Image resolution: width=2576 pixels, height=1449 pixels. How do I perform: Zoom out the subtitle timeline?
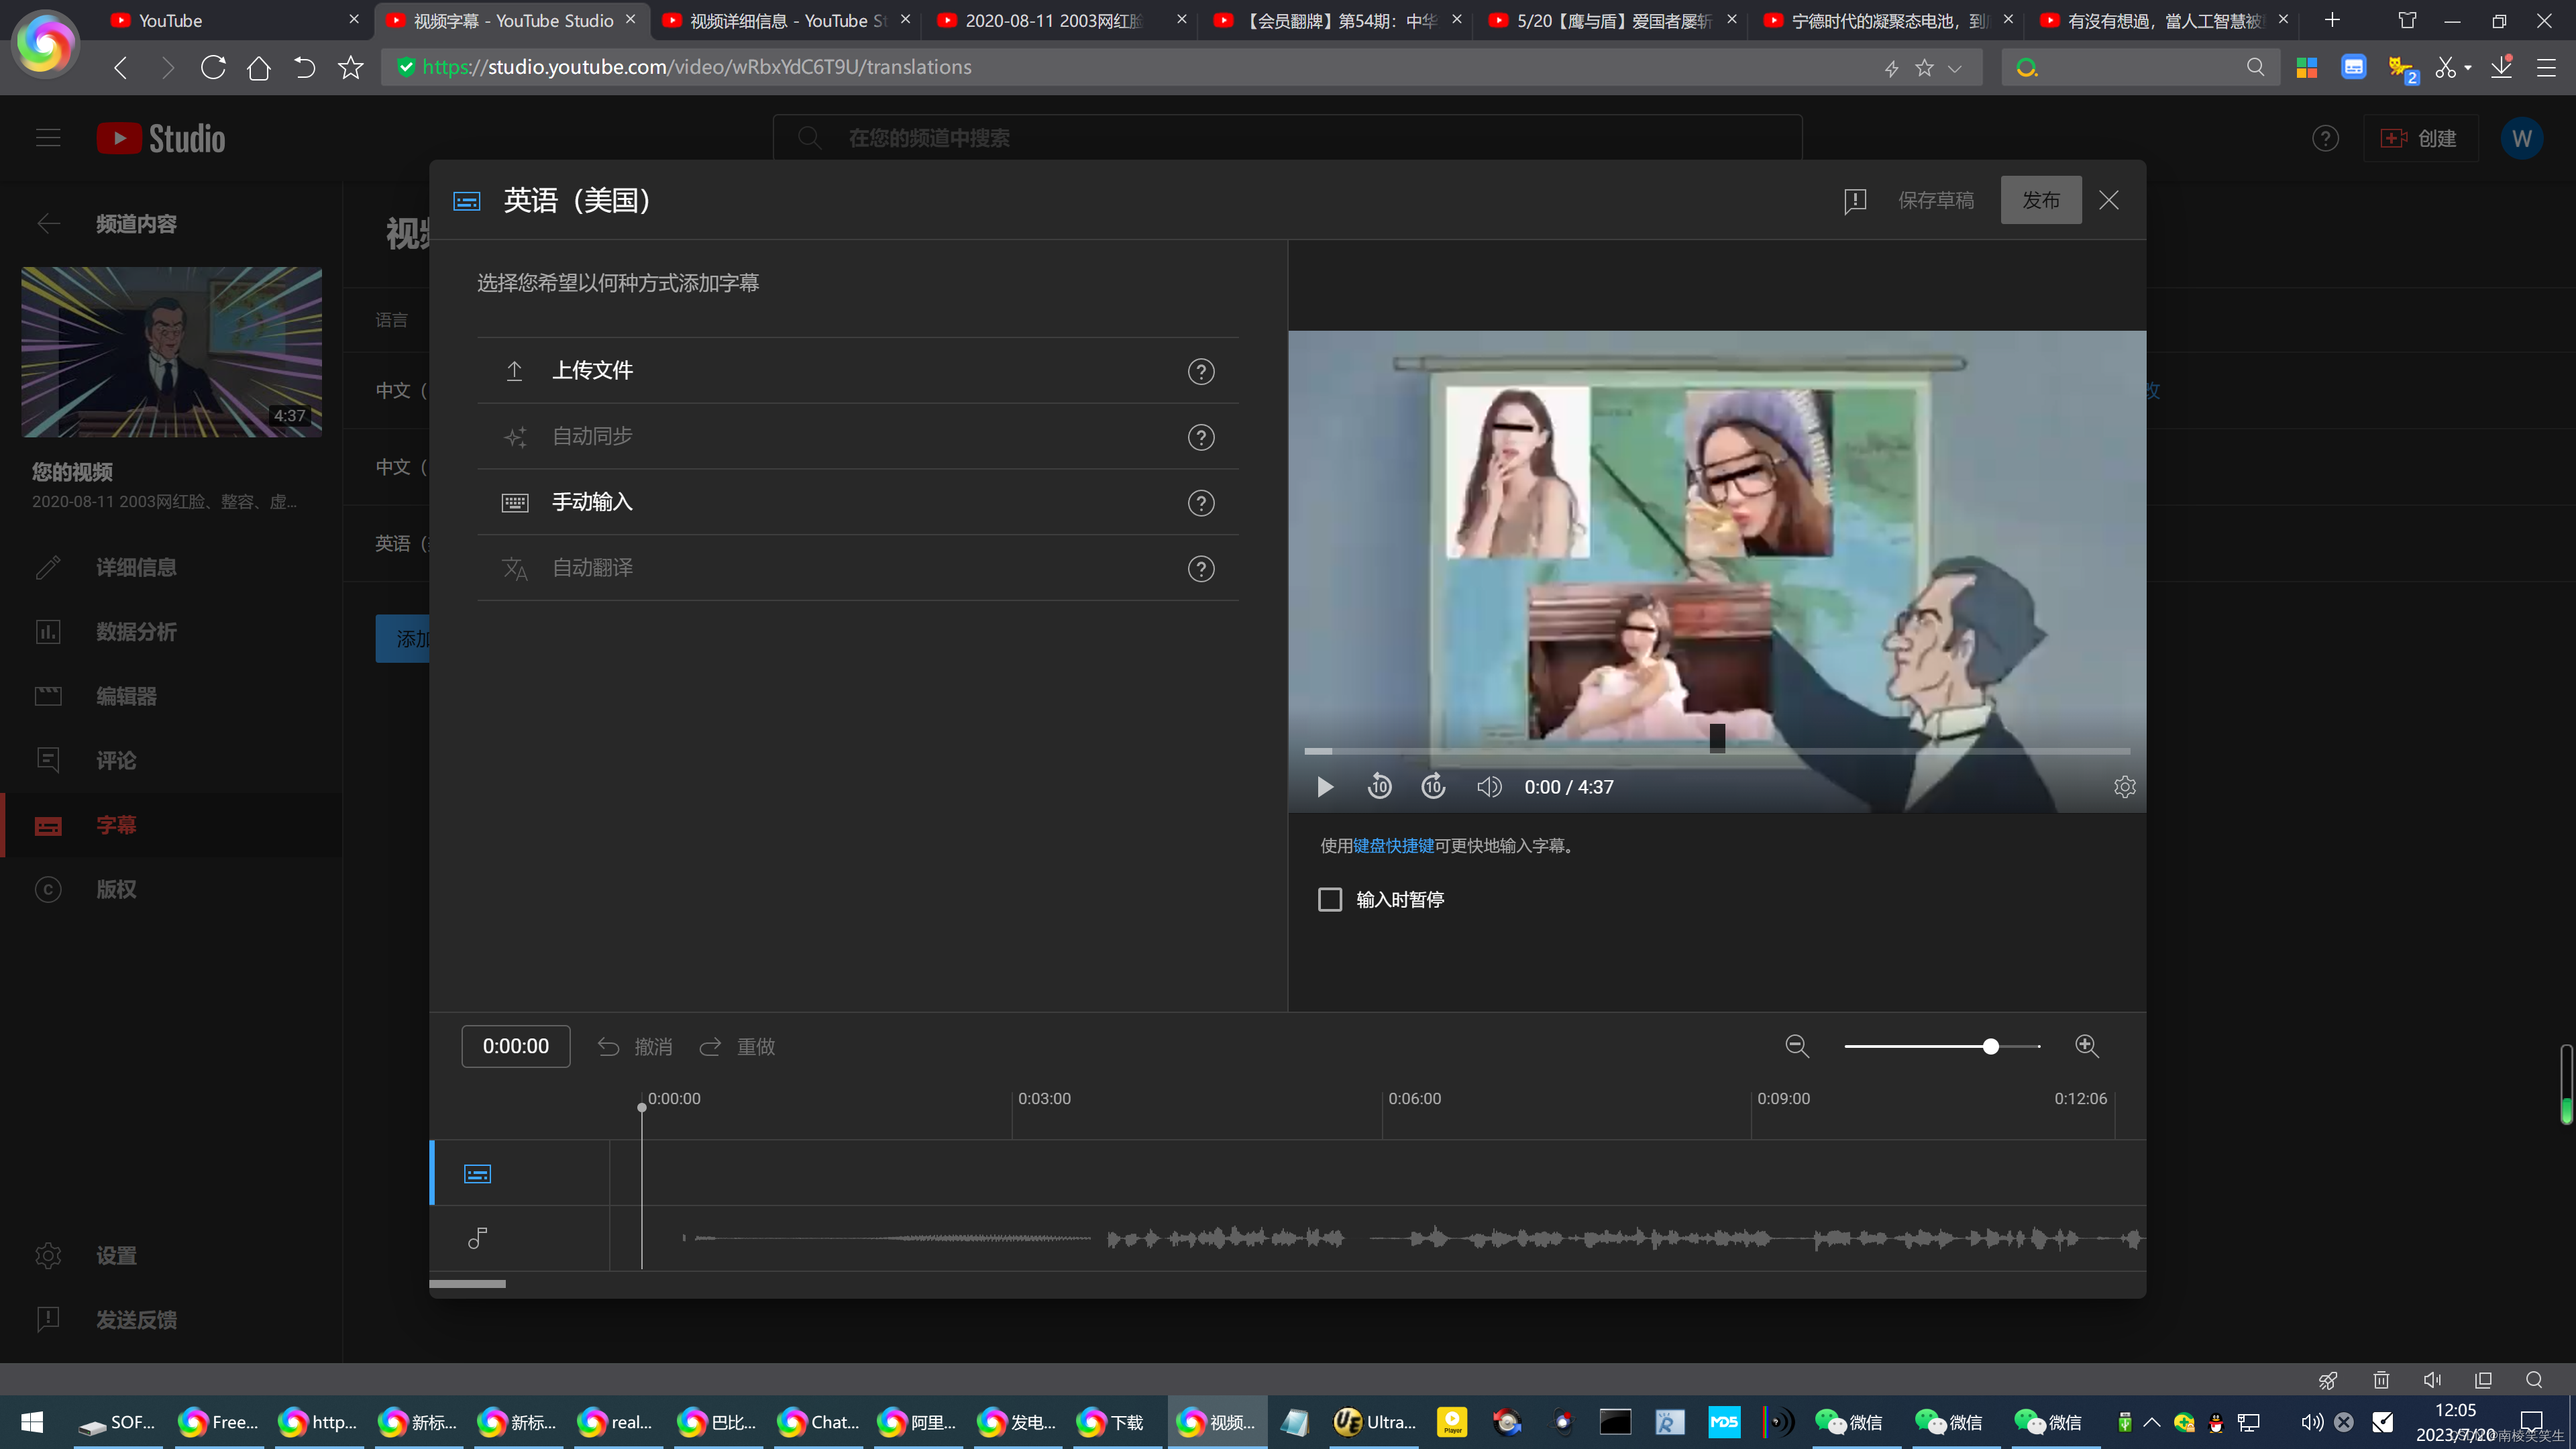1796,1046
